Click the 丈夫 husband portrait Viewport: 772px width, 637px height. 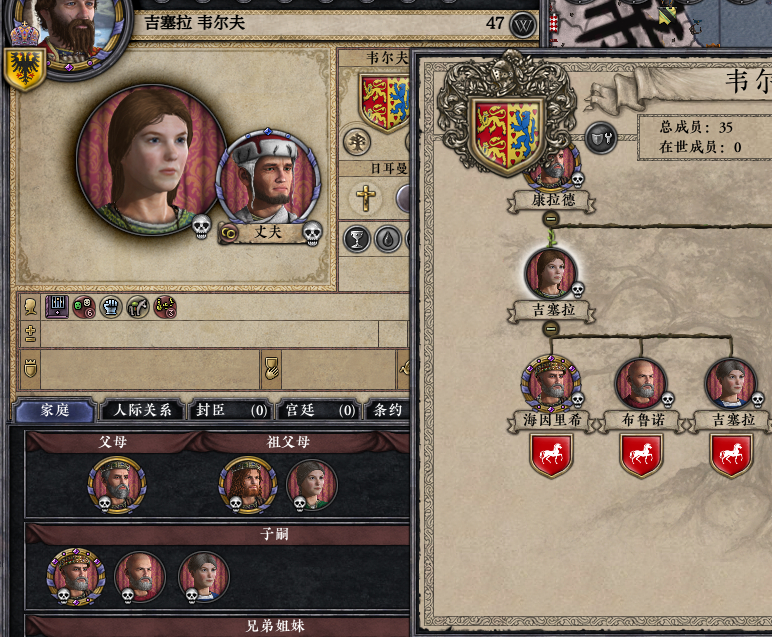pos(269,177)
